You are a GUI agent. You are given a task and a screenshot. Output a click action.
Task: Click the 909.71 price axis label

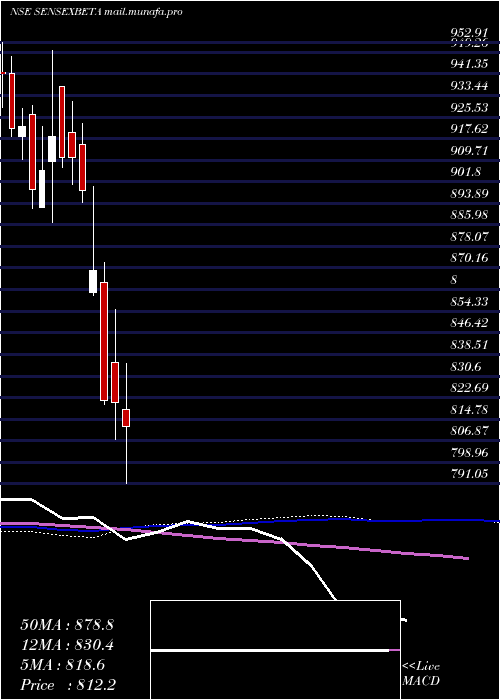(469, 150)
